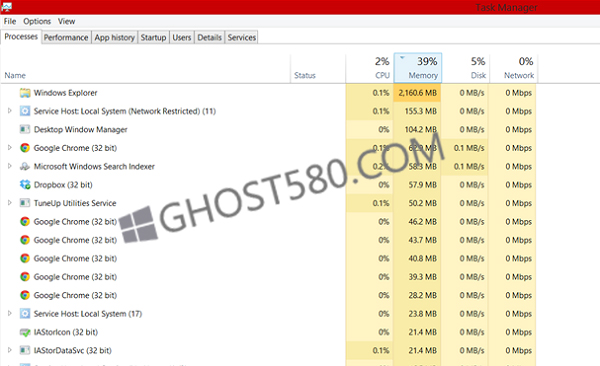Click the TuneUp Utilities Service icon

25,203
